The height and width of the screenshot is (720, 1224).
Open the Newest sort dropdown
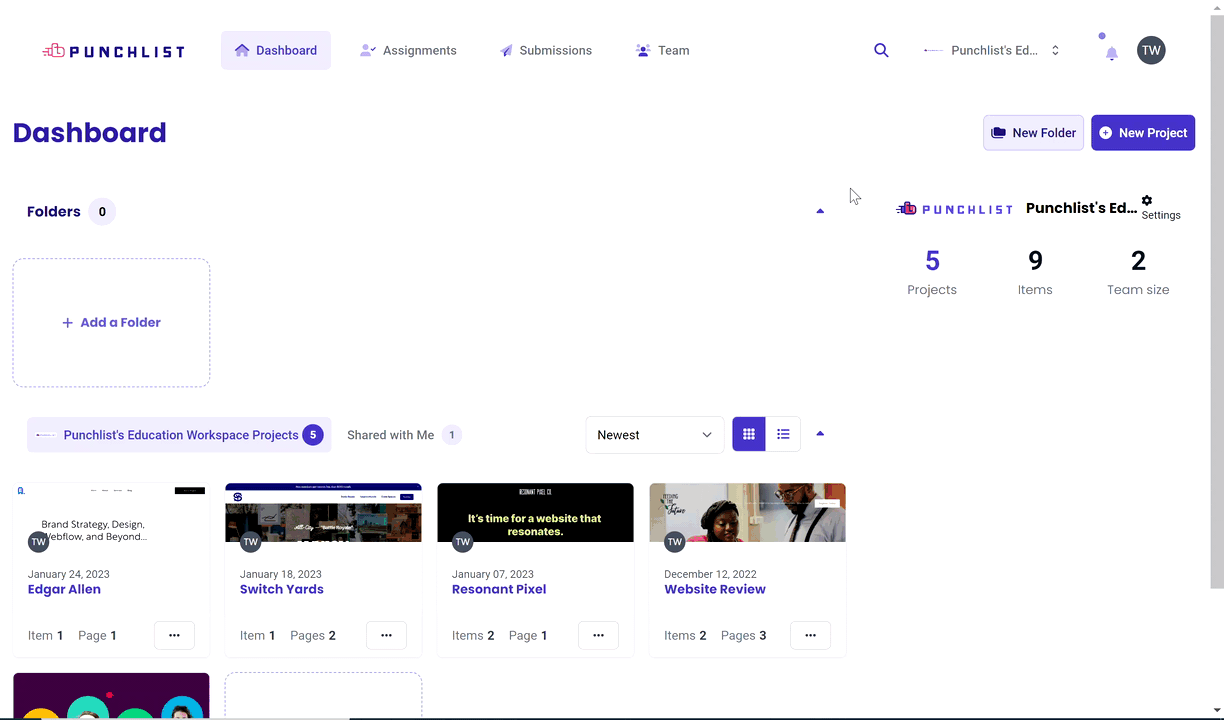point(655,435)
